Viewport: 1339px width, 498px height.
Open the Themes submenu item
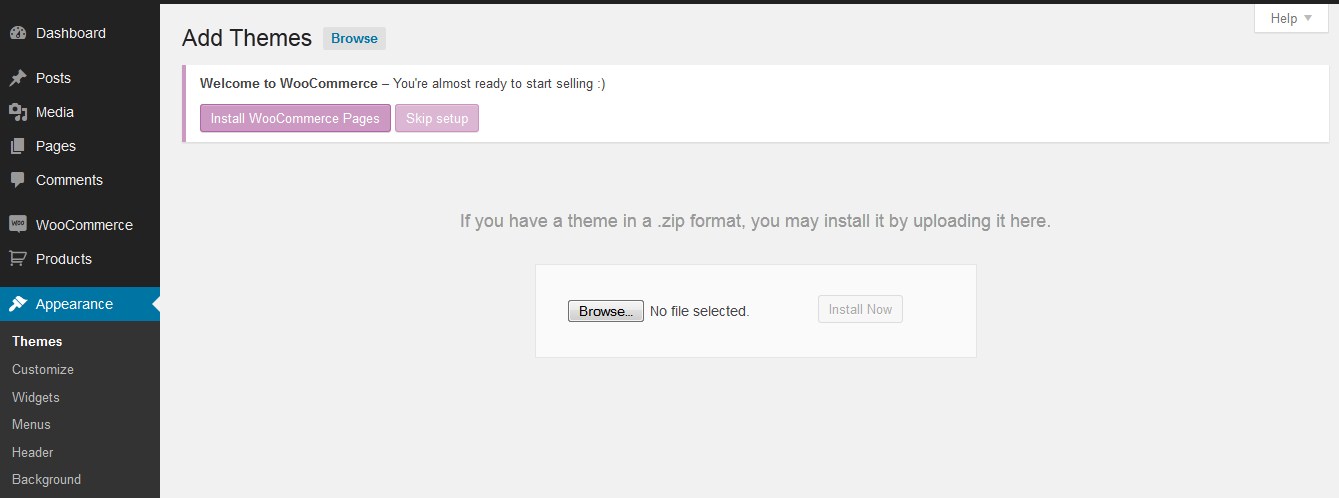coord(37,342)
